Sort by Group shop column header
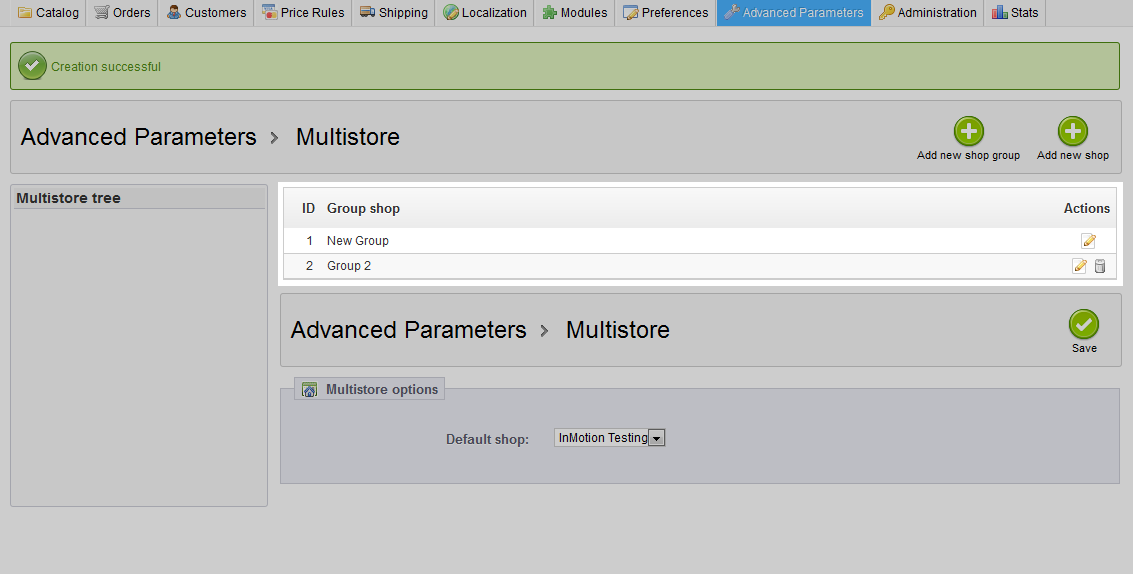The width and height of the screenshot is (1133, 574). 363,208
